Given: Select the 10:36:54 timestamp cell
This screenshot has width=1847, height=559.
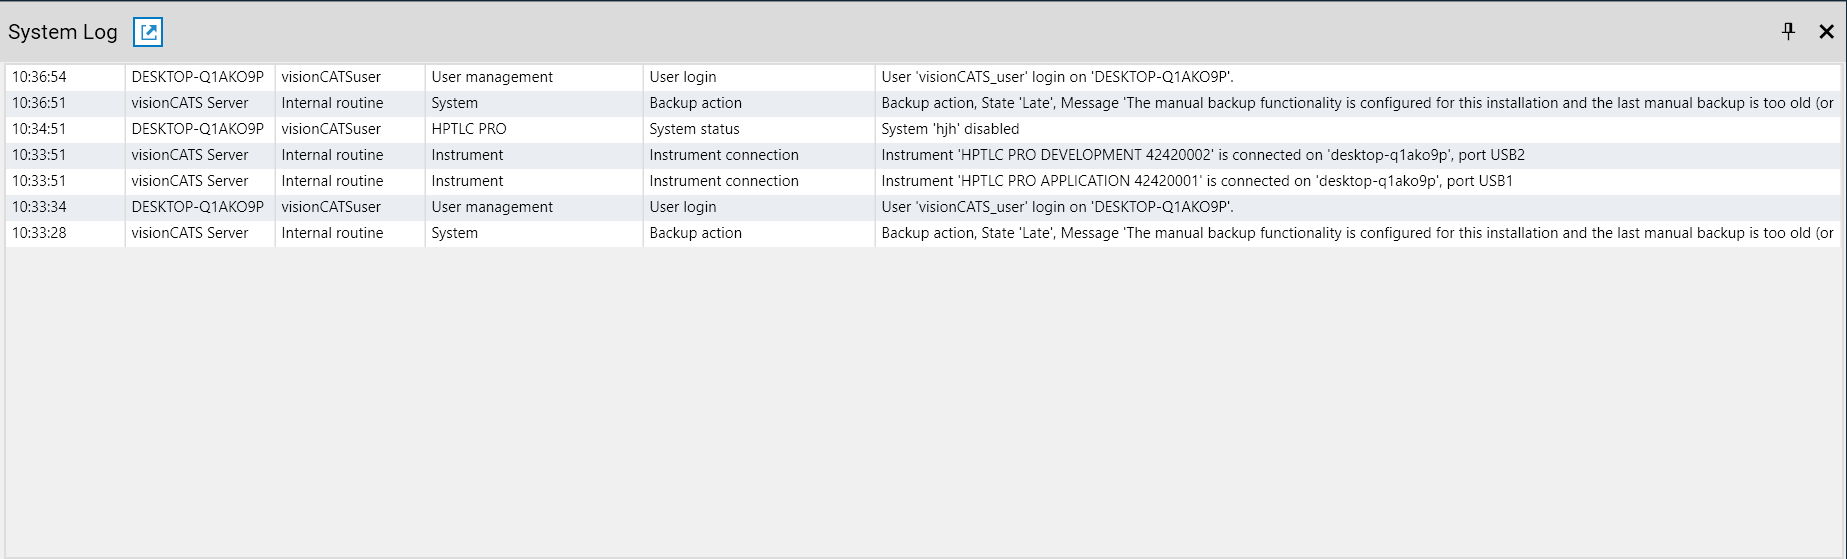Looking at the screenshot, I should click(40, 77).
